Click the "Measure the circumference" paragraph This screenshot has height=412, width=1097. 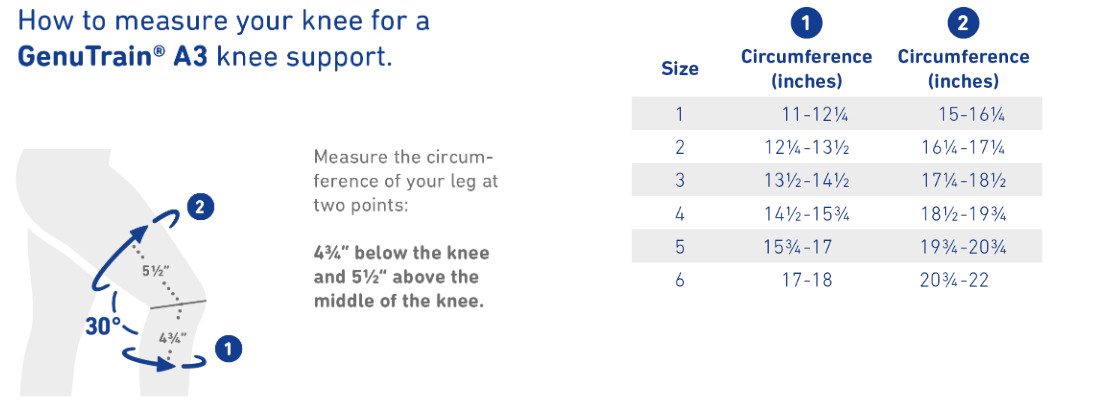coord(405,181)
